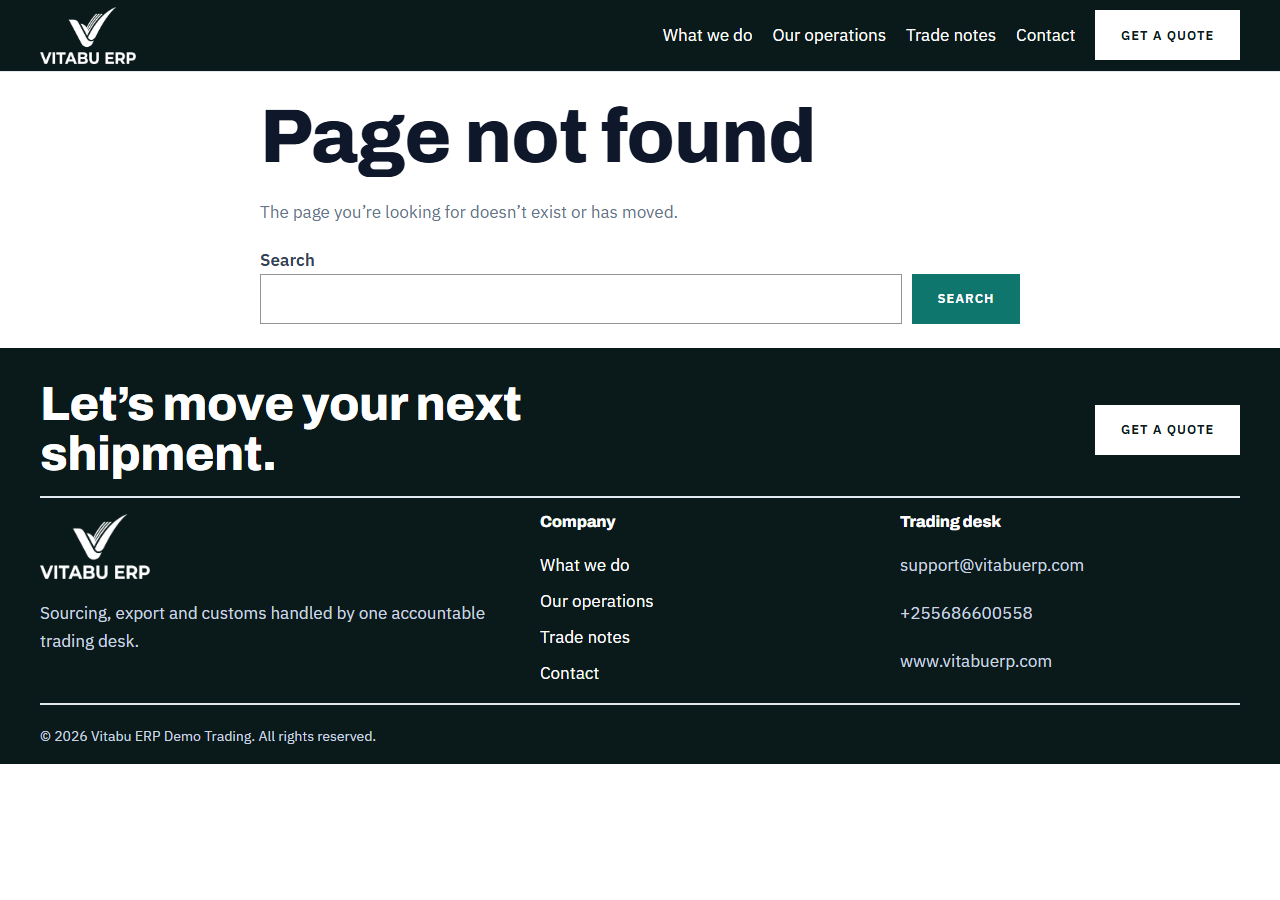Click the Company footer column heading
Screen dimensions: 1280x900
pos(578,521)
